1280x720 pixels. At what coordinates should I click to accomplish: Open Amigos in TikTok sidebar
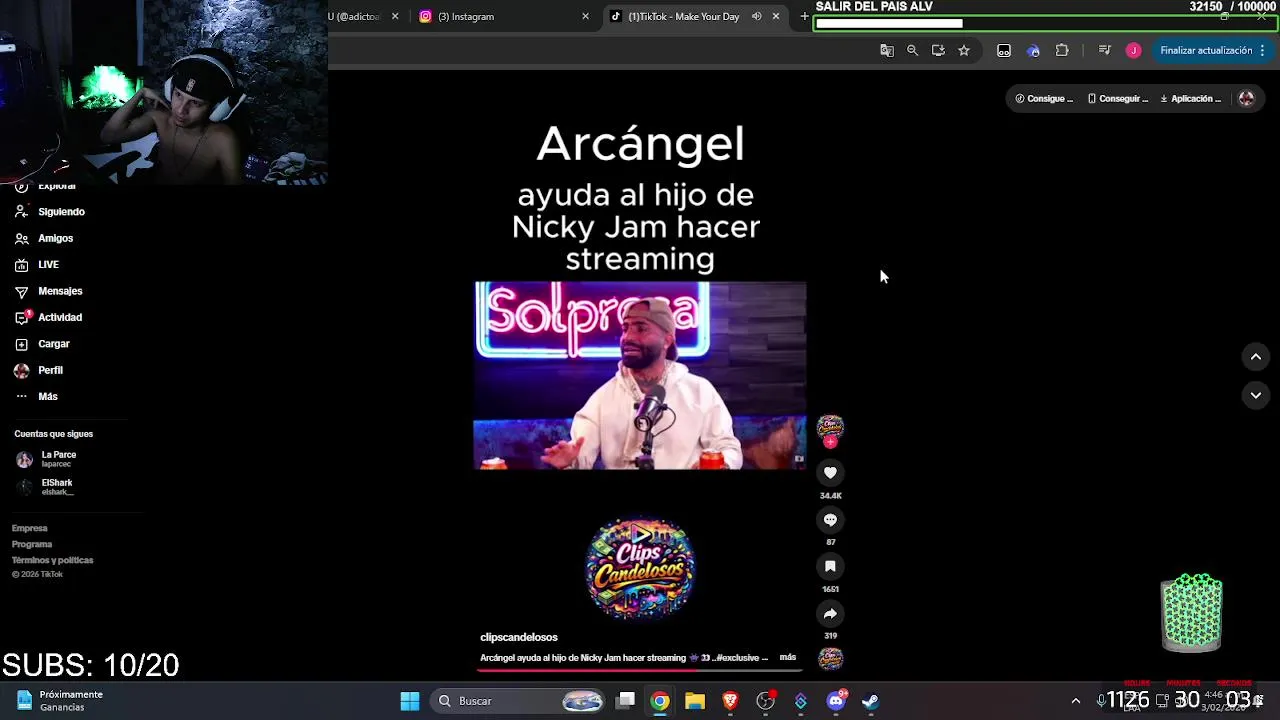44,238
